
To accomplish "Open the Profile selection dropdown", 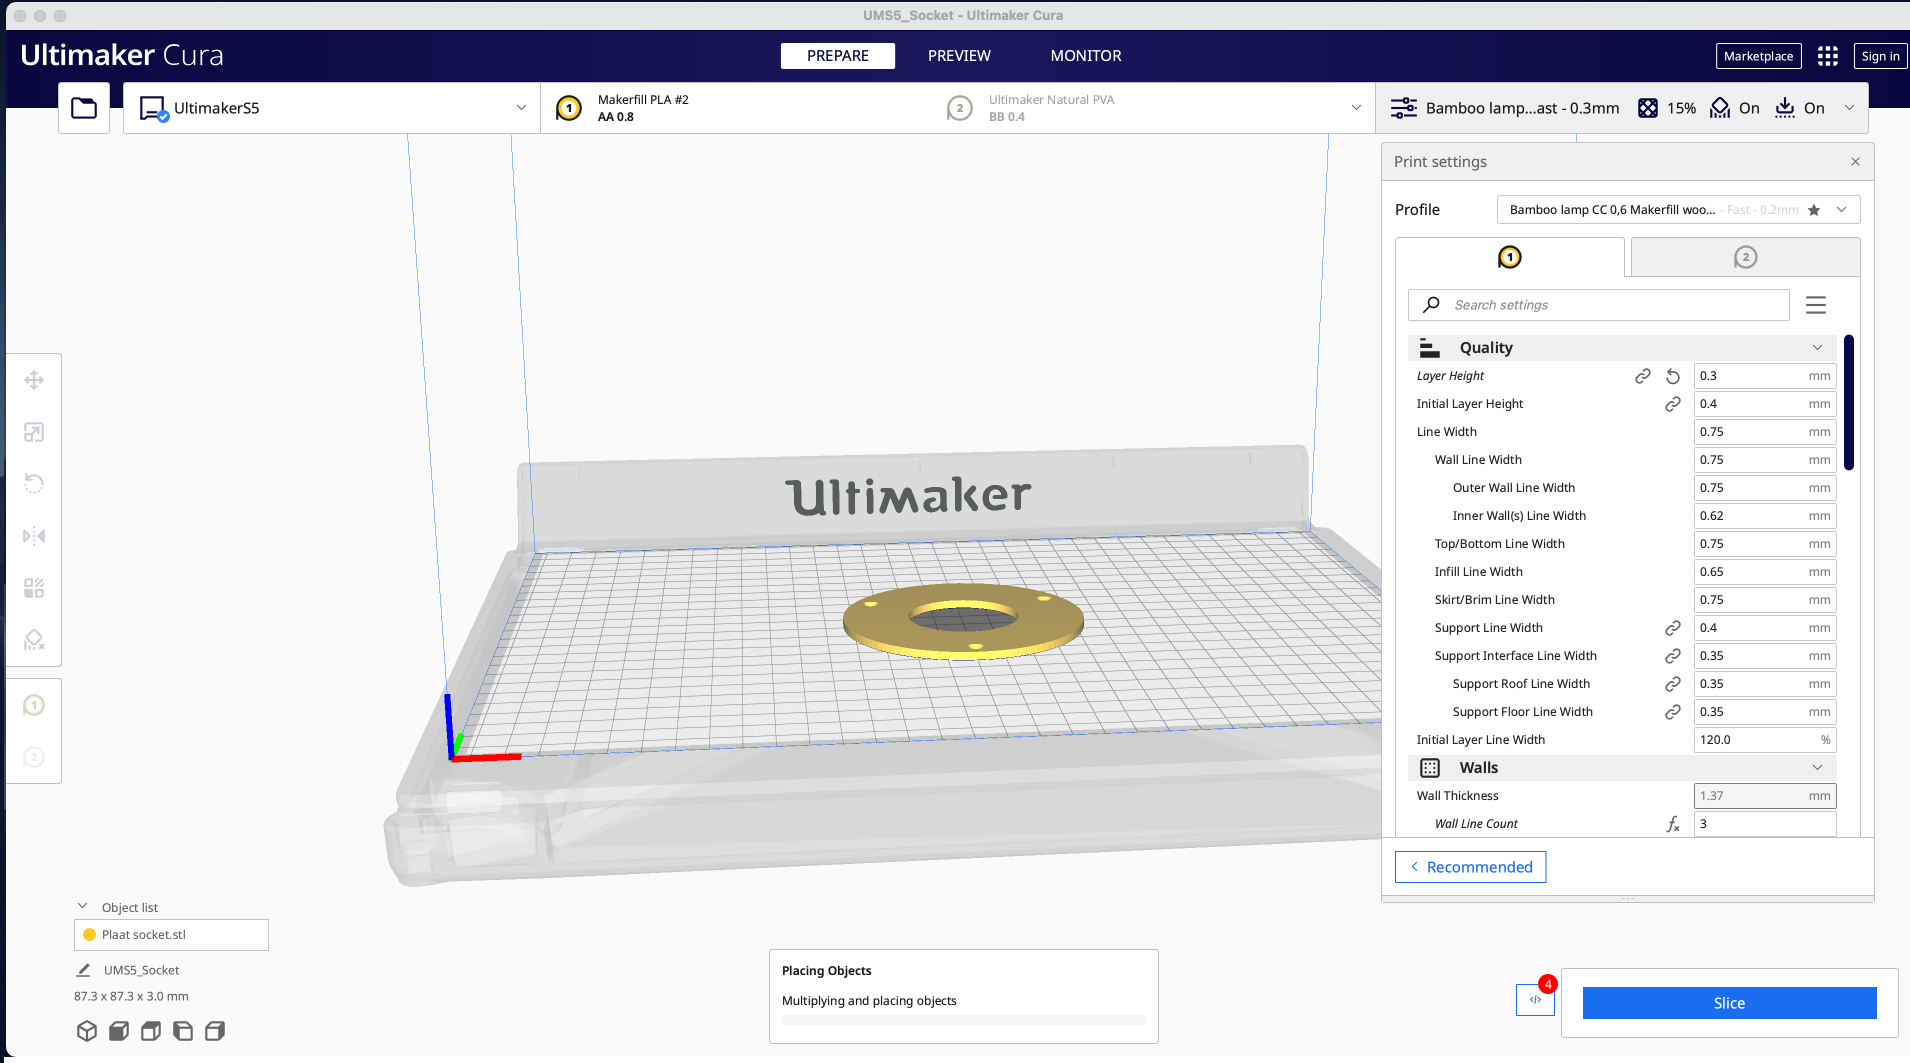I will [1678, 210].
